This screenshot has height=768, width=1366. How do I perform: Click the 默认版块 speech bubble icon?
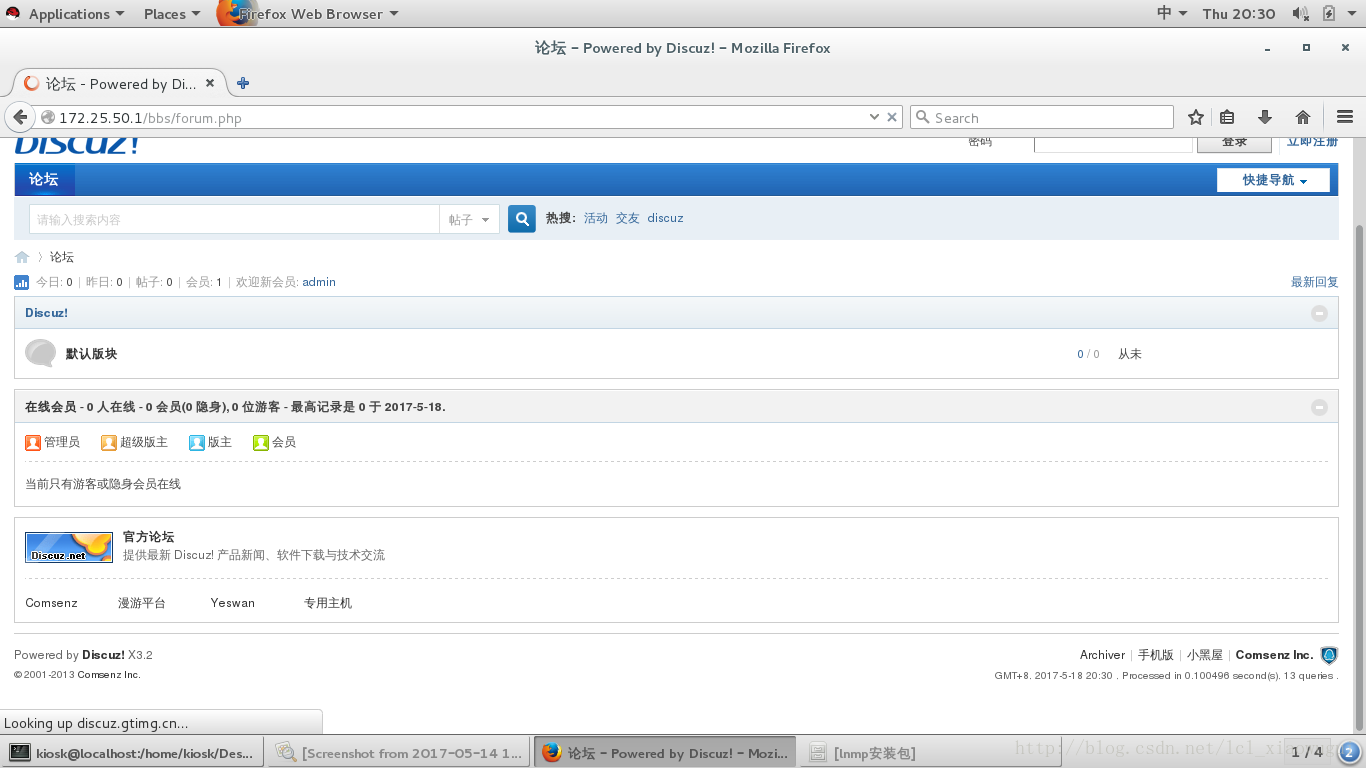(x=40, y=353)
